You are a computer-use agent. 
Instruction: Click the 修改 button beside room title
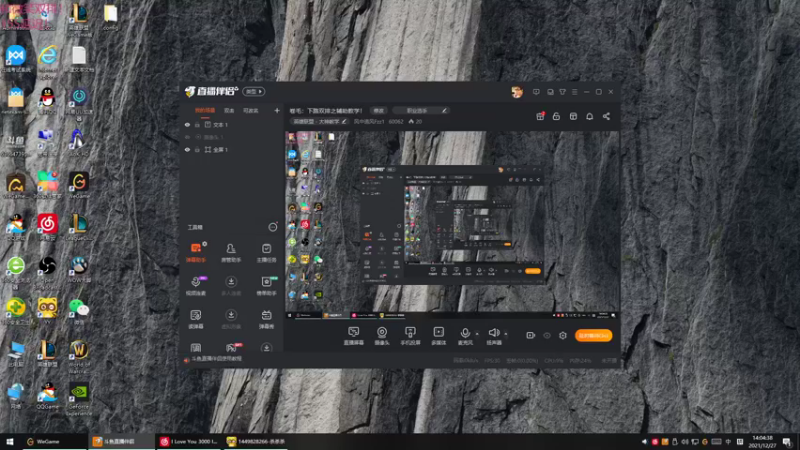378,111
